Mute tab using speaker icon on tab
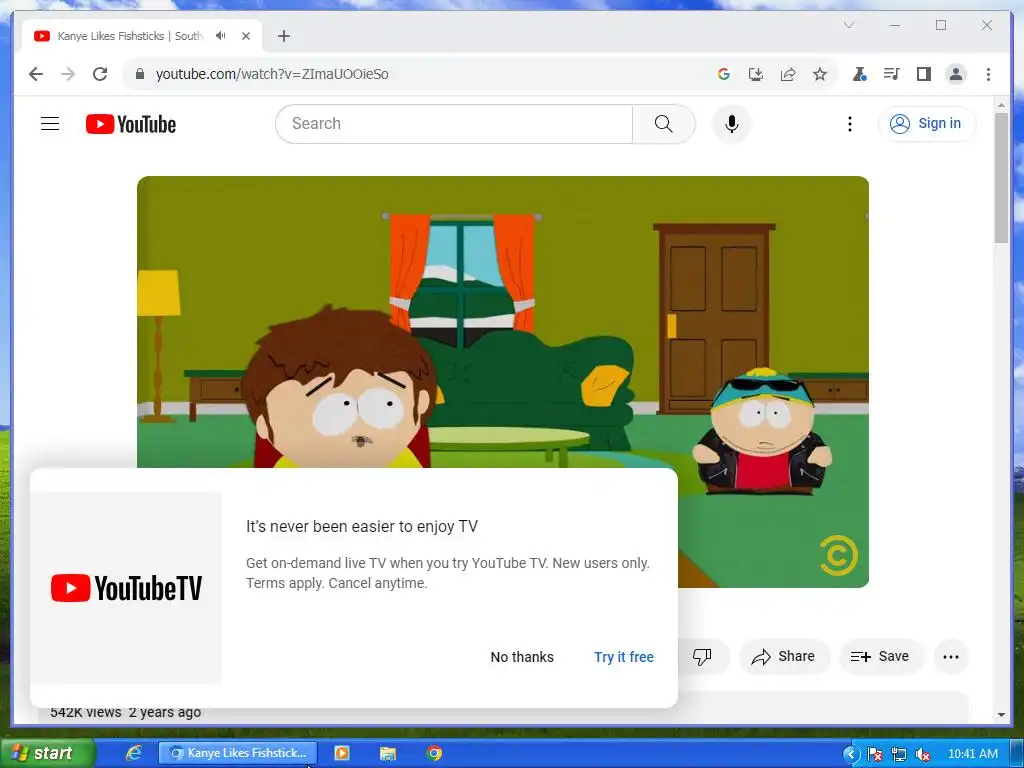The height and width of the screenshot is (768, 1024). (221, 36)
